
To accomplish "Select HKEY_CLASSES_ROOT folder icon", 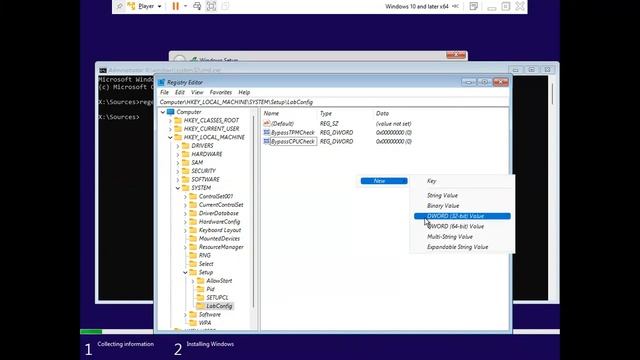I will [178, 120].
